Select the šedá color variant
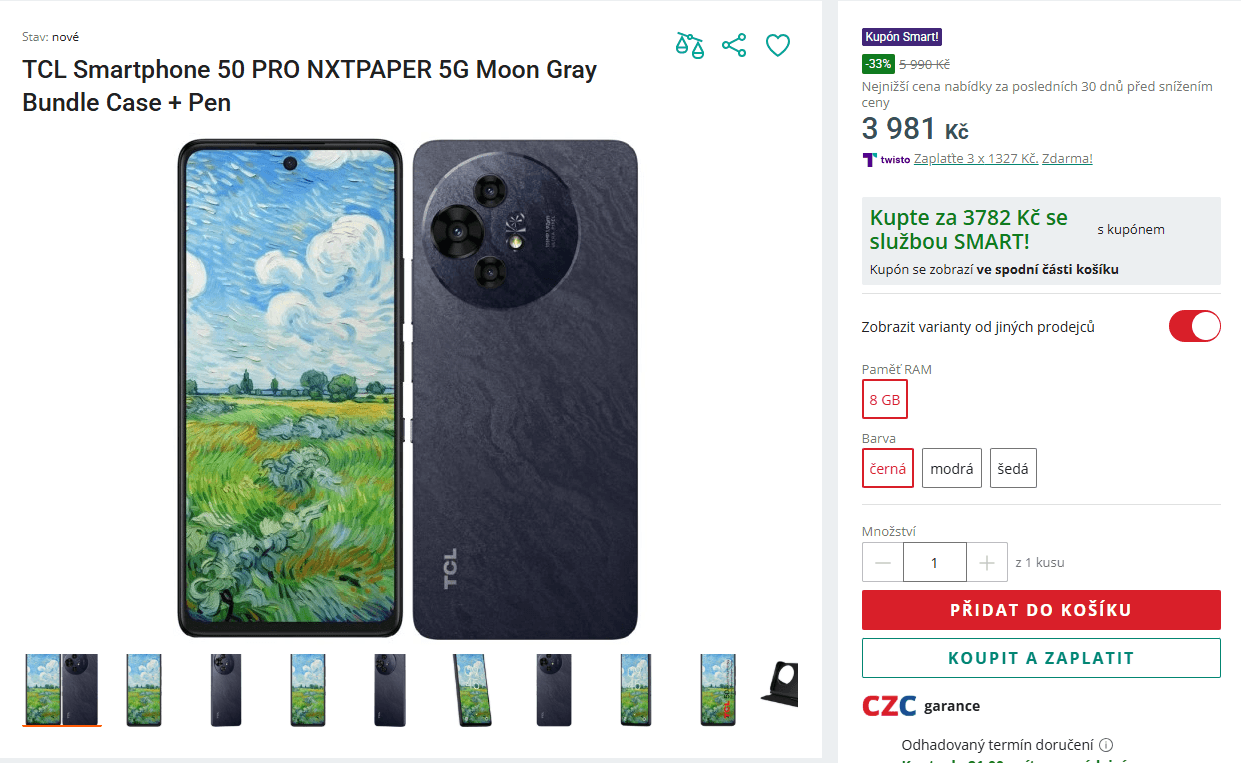 (1012, 467)
